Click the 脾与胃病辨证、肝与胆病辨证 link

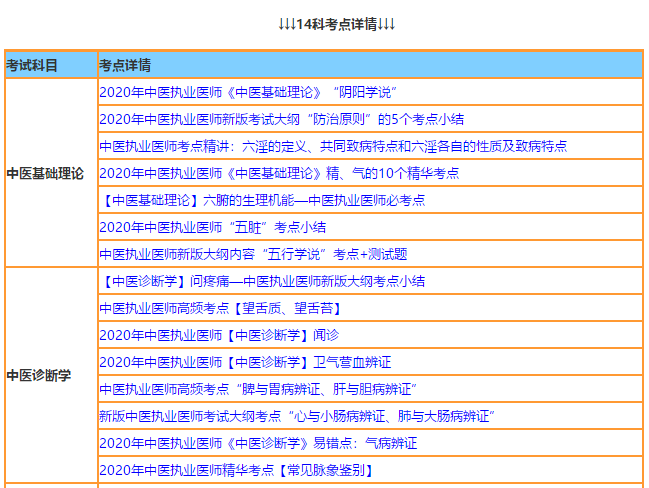(x=258, y=389)
